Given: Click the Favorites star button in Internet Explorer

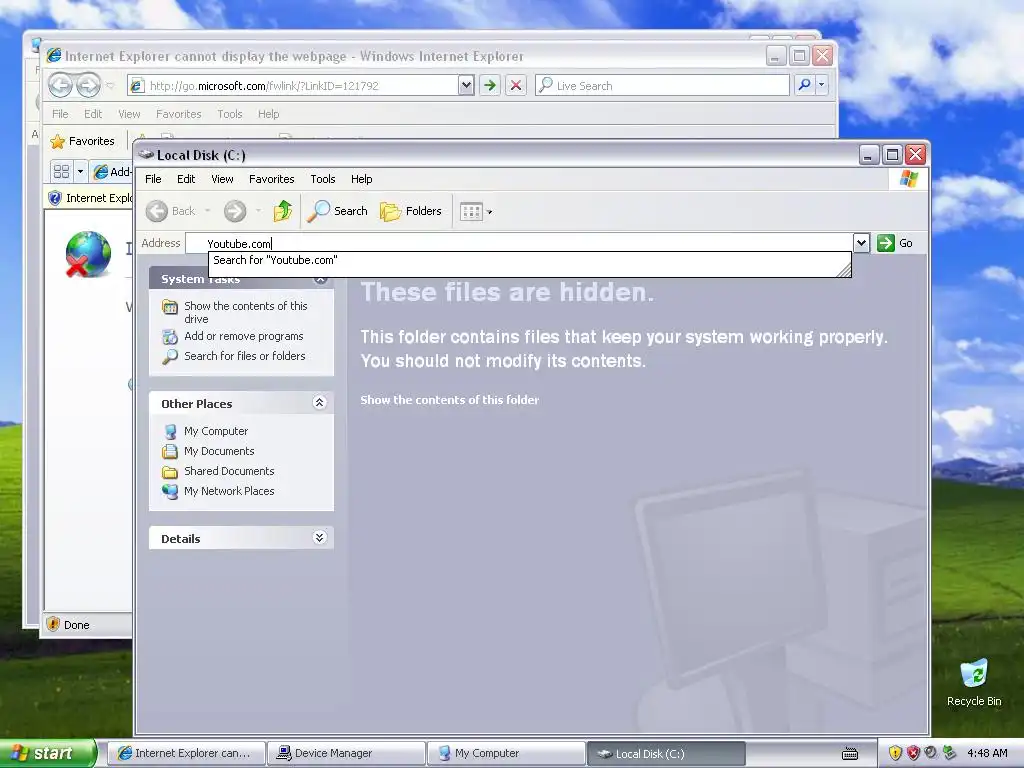Looking at the screenshot, I should click(82, 141).
